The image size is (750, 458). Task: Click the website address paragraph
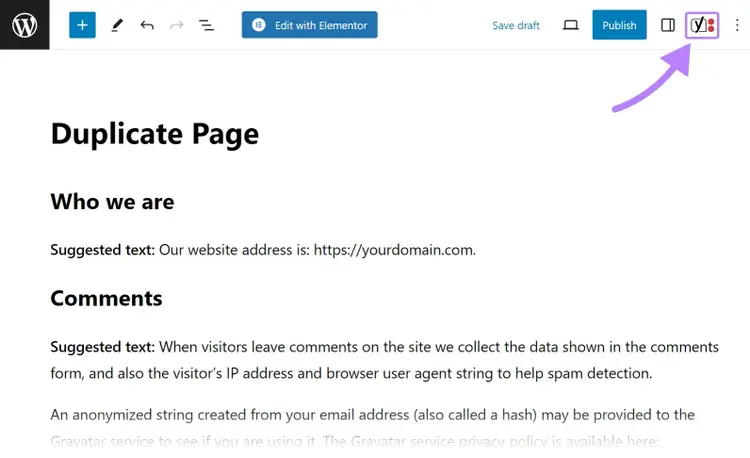click(263, 250)
